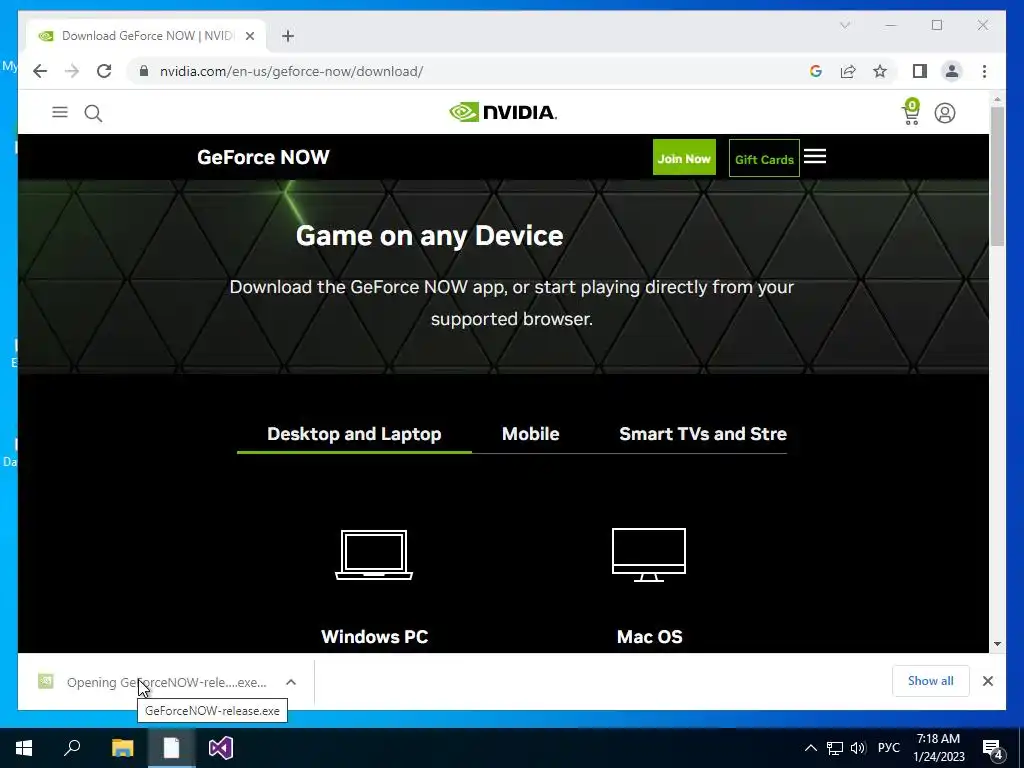Open tab search chevron in title bar
Screen dimensions: 1024x768
pos(844,25)
